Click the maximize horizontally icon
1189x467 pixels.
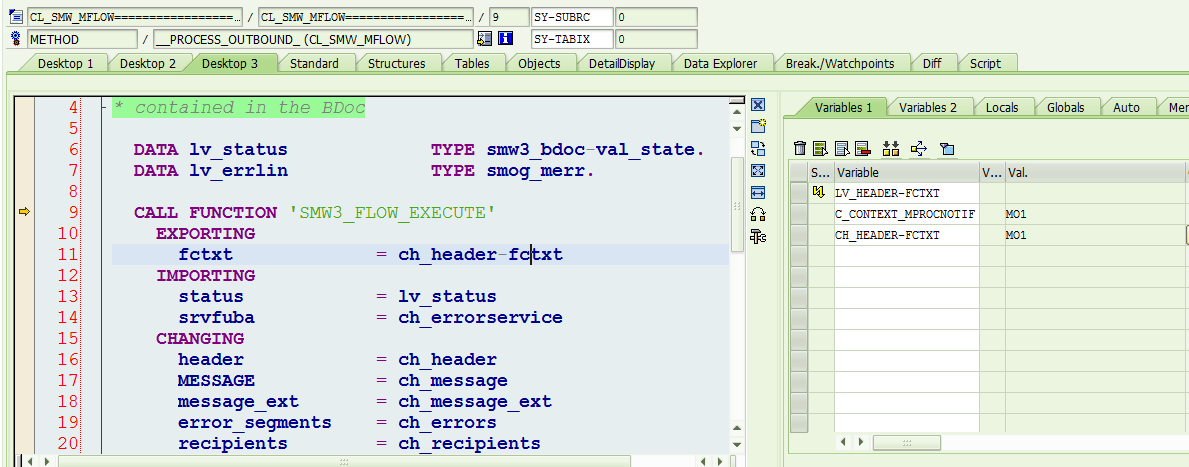[758, 193]
